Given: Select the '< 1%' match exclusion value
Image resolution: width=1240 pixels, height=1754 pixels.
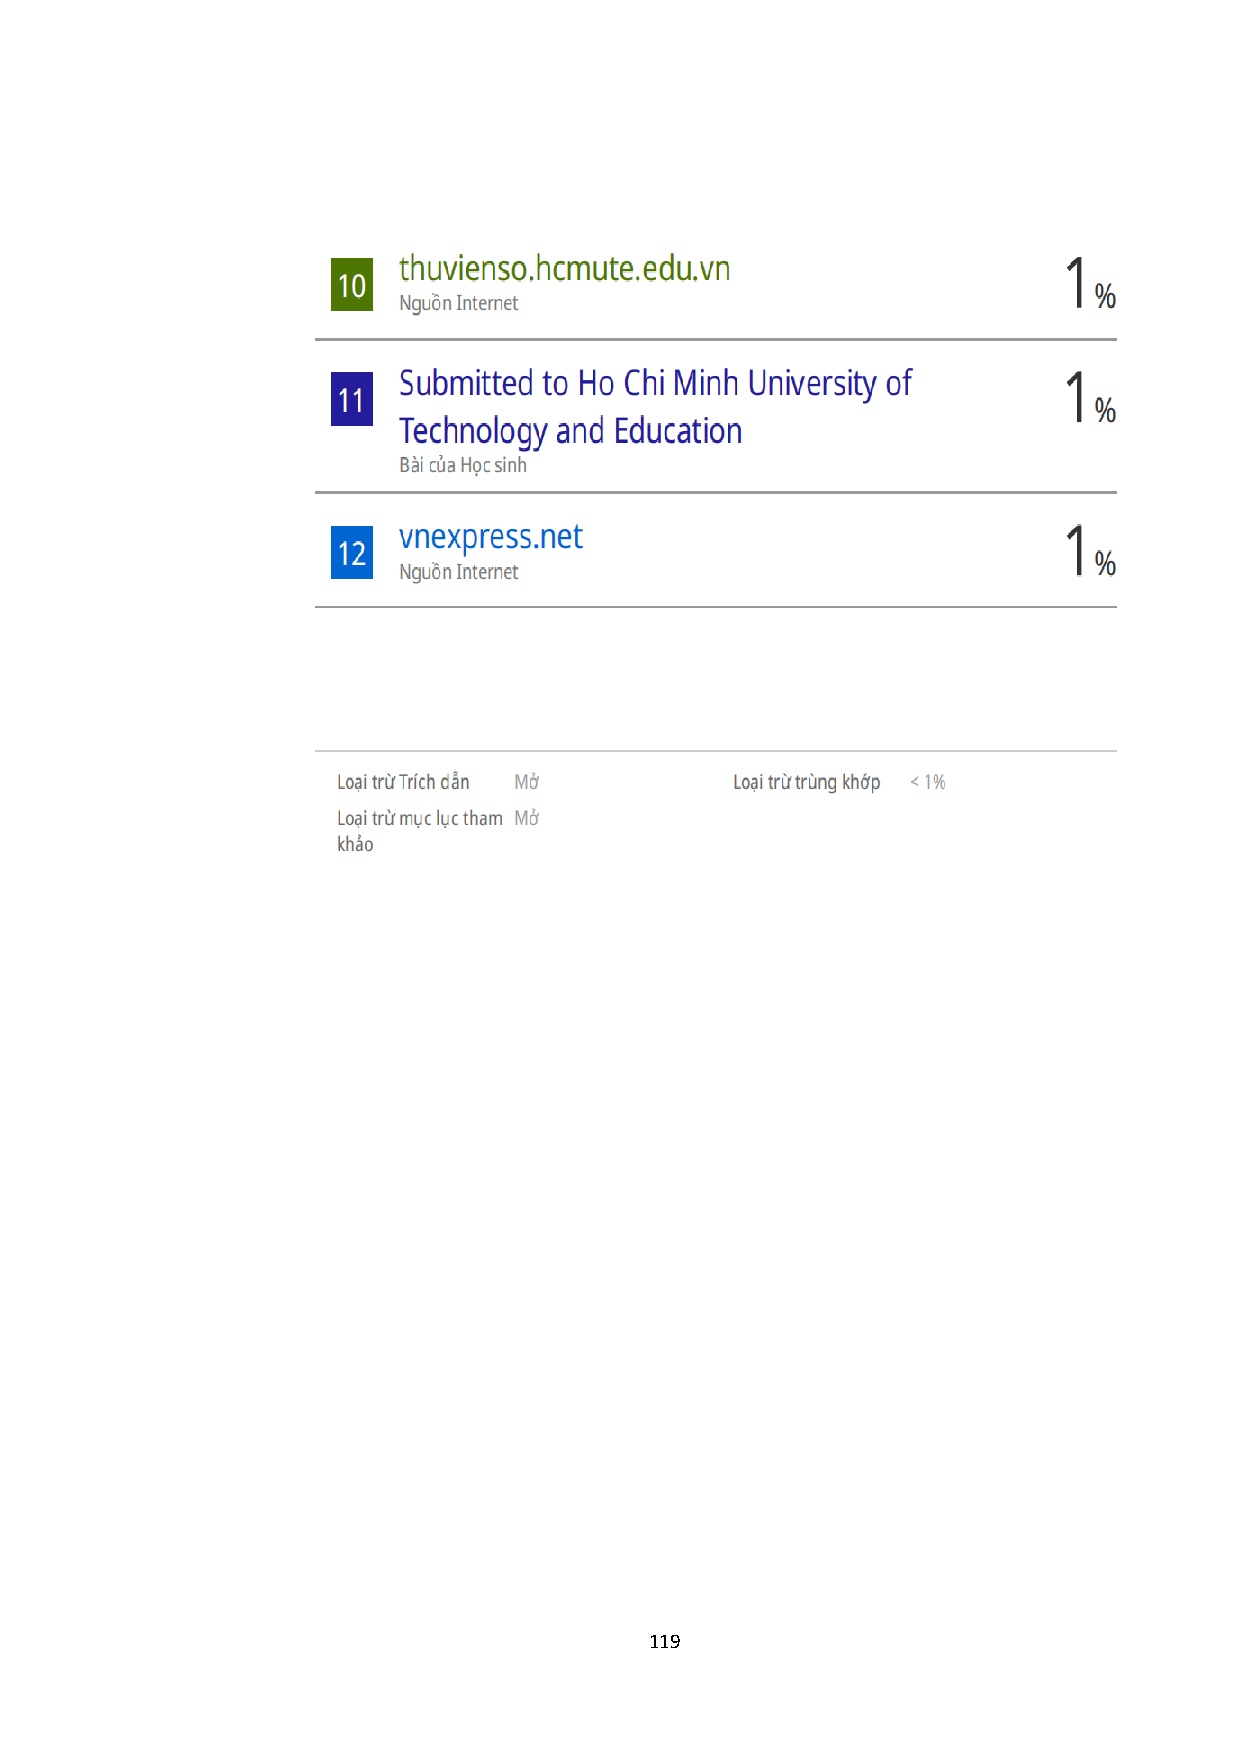Looking at the screenshot, I should tap(927, 782).
